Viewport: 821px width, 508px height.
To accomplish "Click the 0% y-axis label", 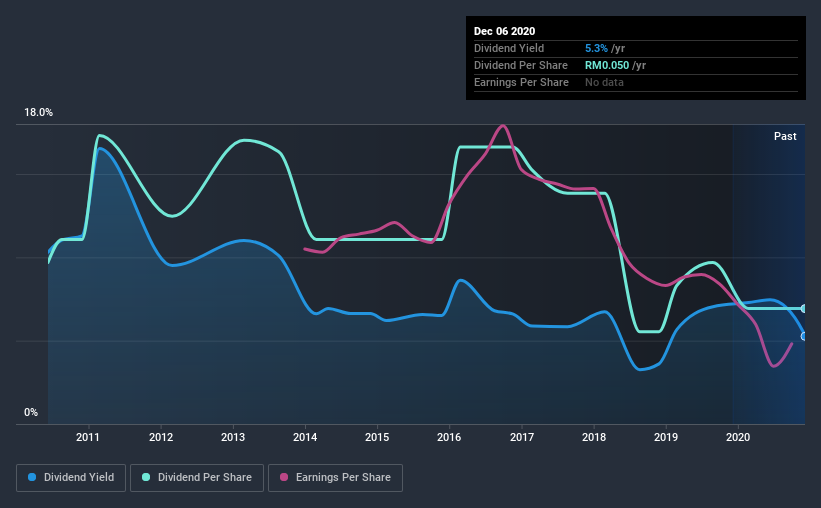I will [x=31, y=413].
